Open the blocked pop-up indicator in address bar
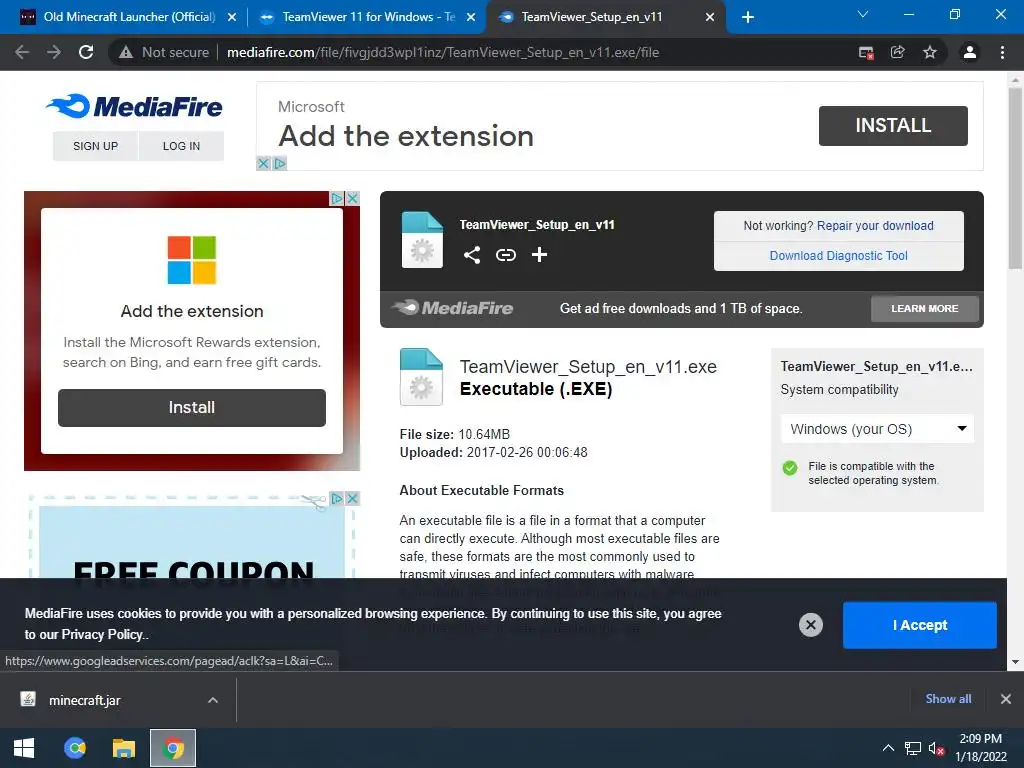Screen dimensions: 1024x768 click(866, 53)
